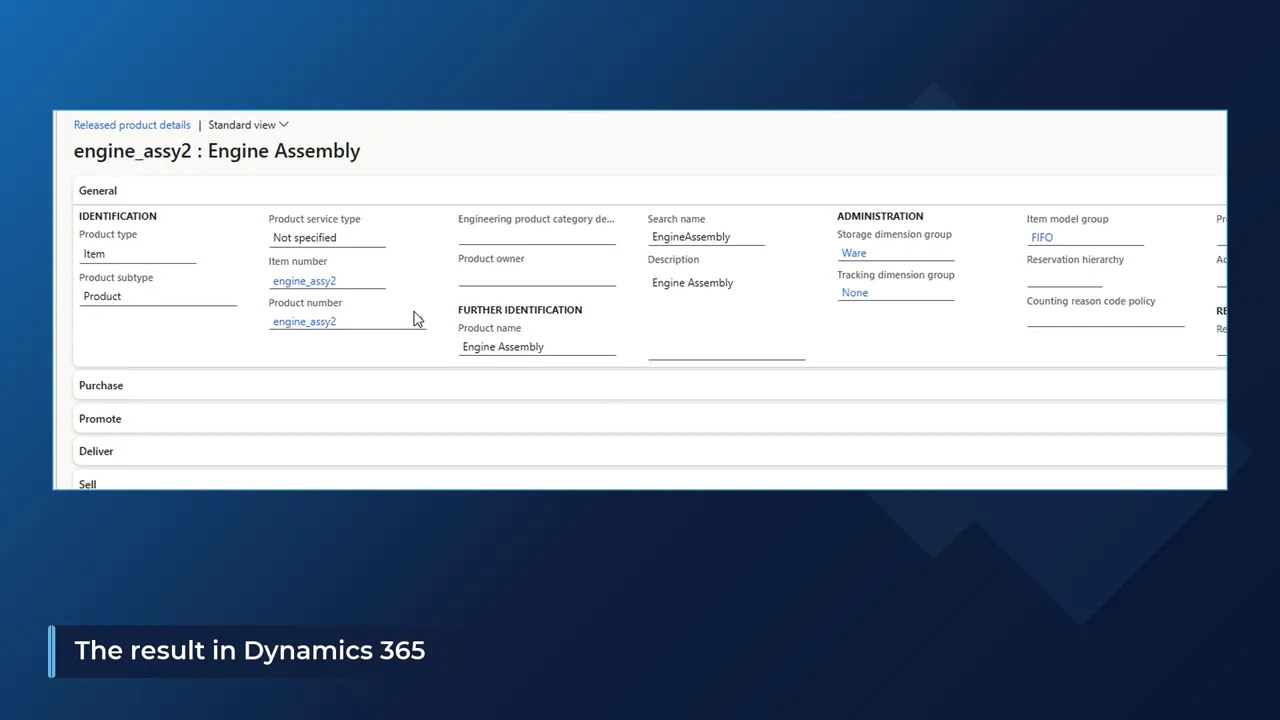
Task: Collapse the General section header
Action: (650, 190)
